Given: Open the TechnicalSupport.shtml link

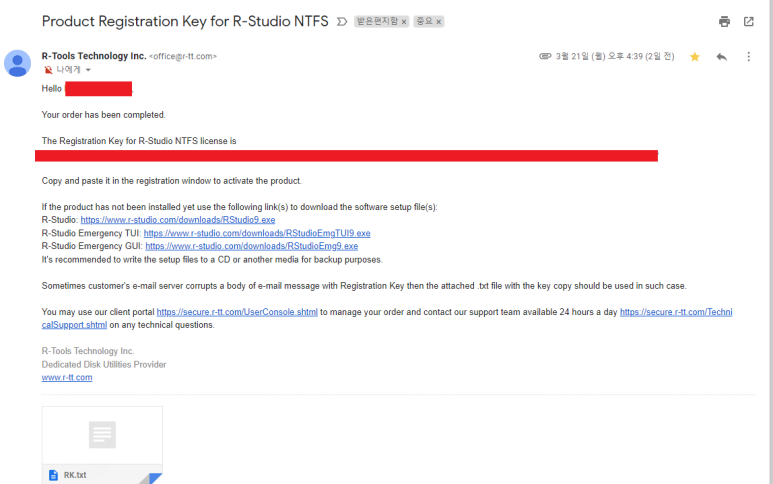Looking at the screenshot, I should pyautogui.click(x=676, y=312).
